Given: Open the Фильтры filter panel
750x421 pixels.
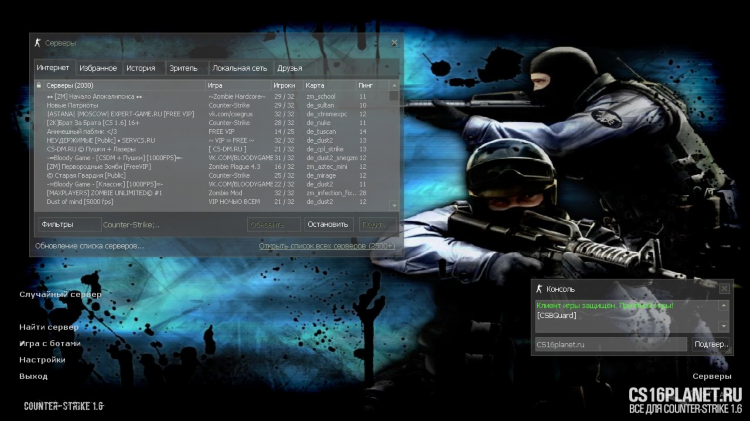Looking at the screenshot, I should [69, 224].
